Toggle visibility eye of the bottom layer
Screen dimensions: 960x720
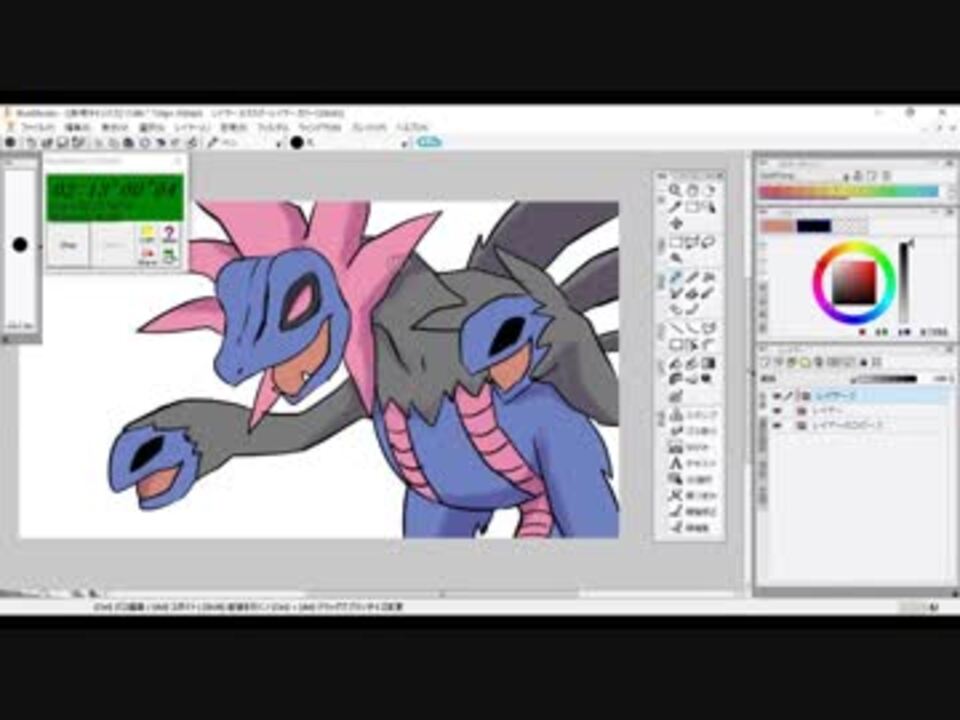pyautogui.click(x=777, y=425)
